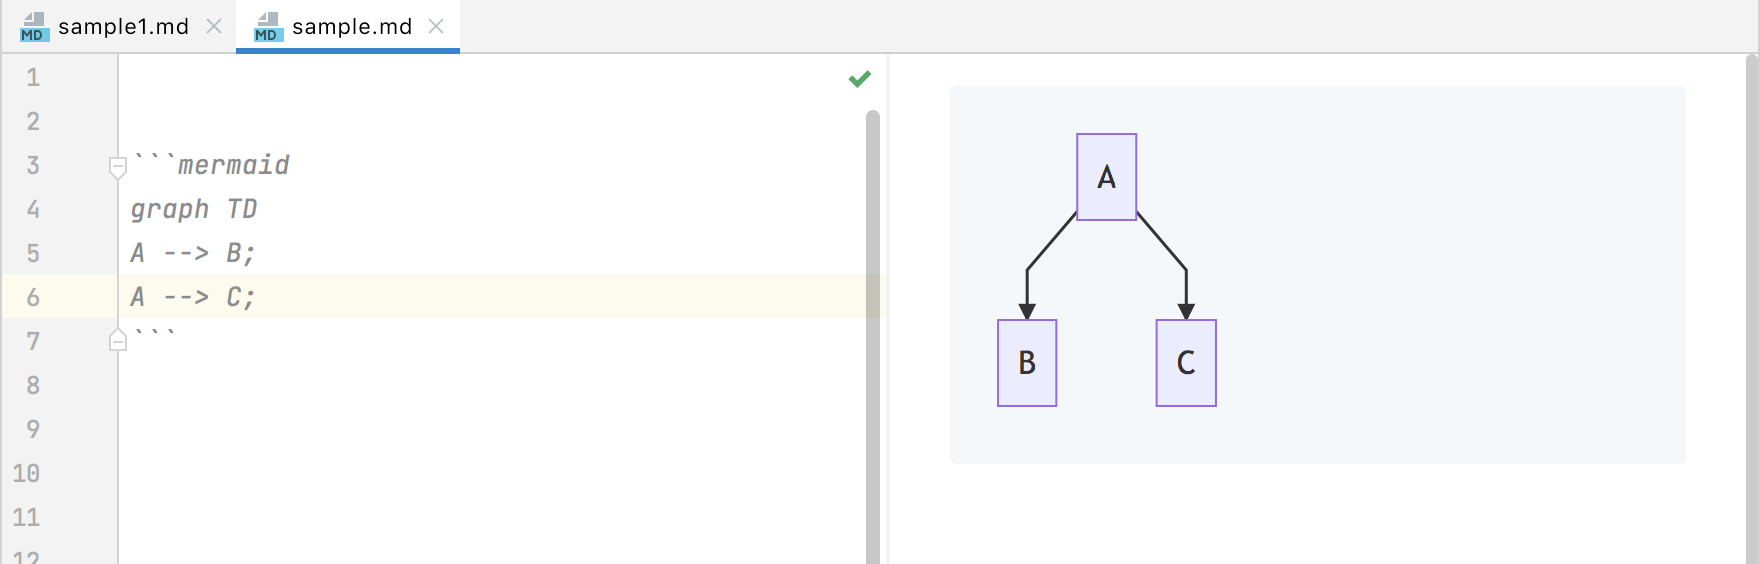The width and height of the screenshot is (1760, 564).
Task: Click the green inspection checkmark icon
Action: pos(860,78)
